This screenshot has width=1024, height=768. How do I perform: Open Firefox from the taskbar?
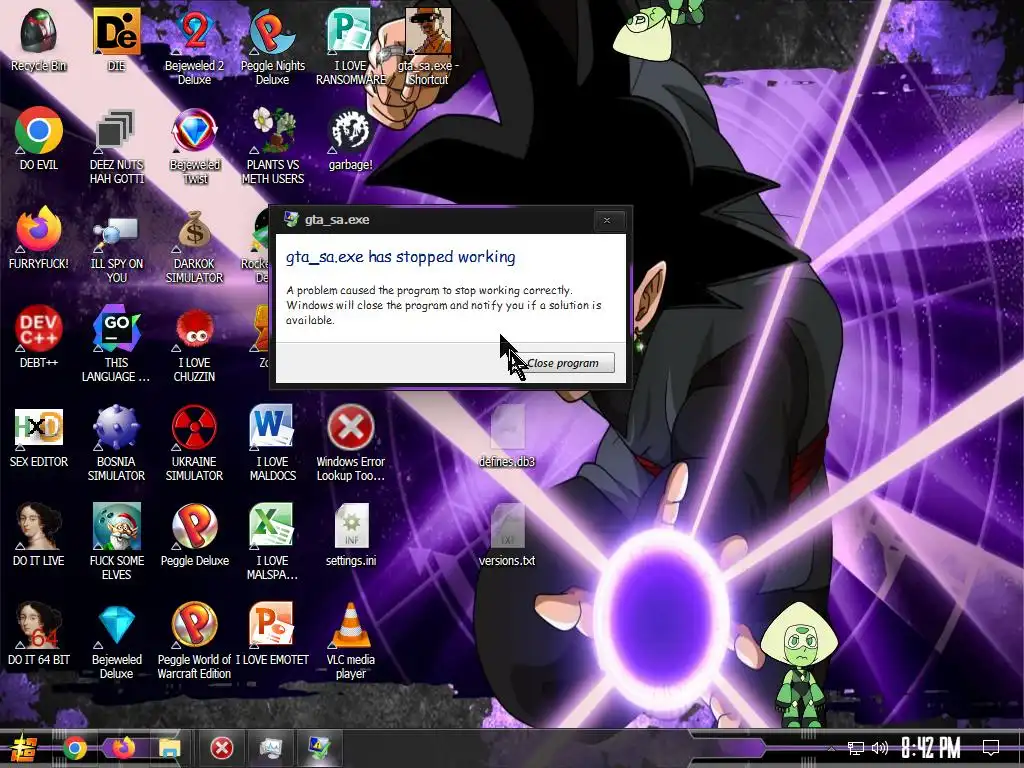tap(123, 748)
